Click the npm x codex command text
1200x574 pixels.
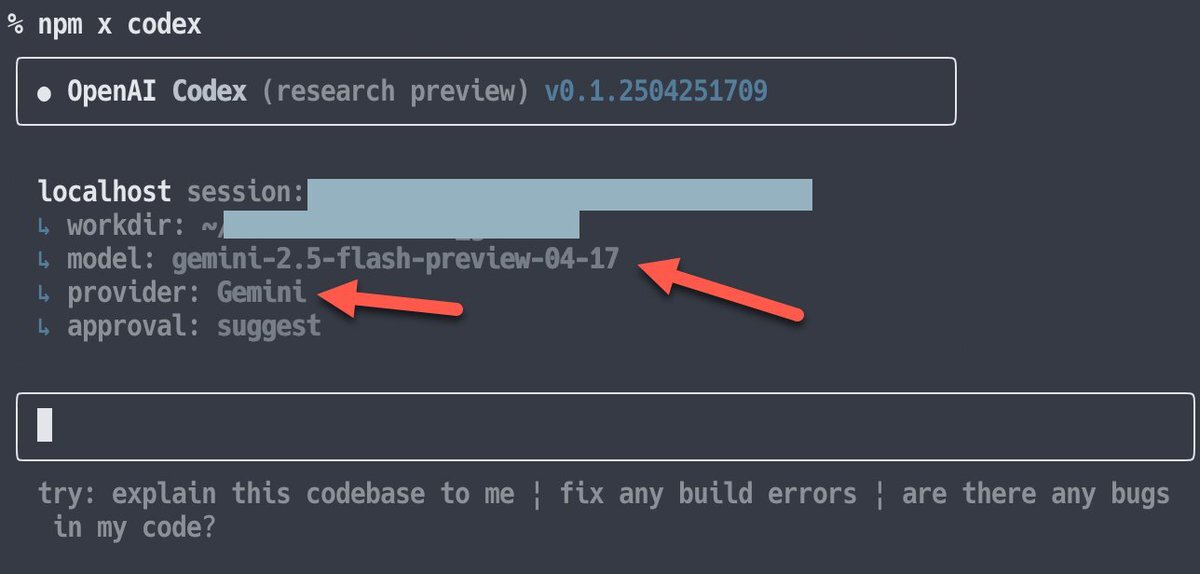(120, 24)
